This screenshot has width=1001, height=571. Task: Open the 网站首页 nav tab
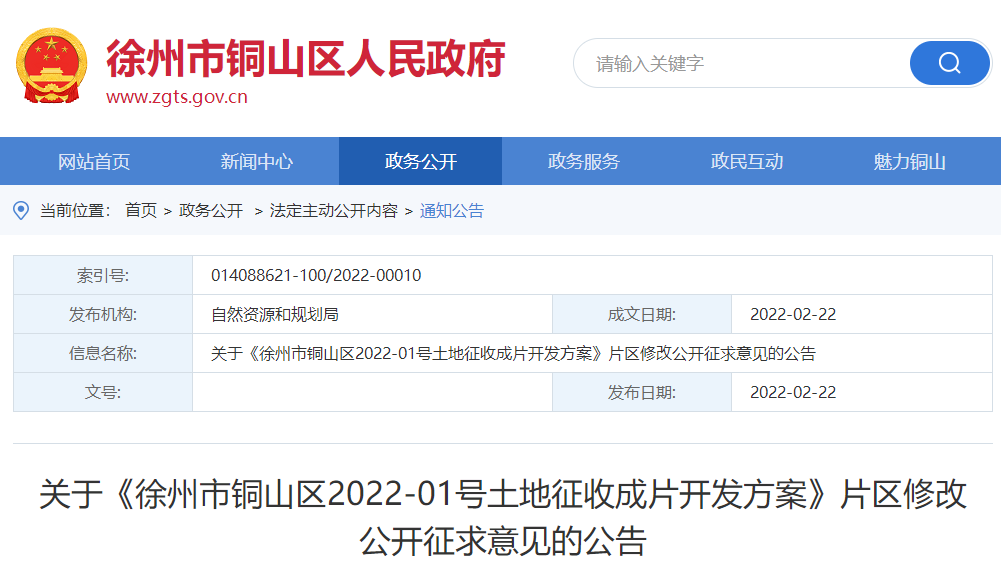click(94, 162)
